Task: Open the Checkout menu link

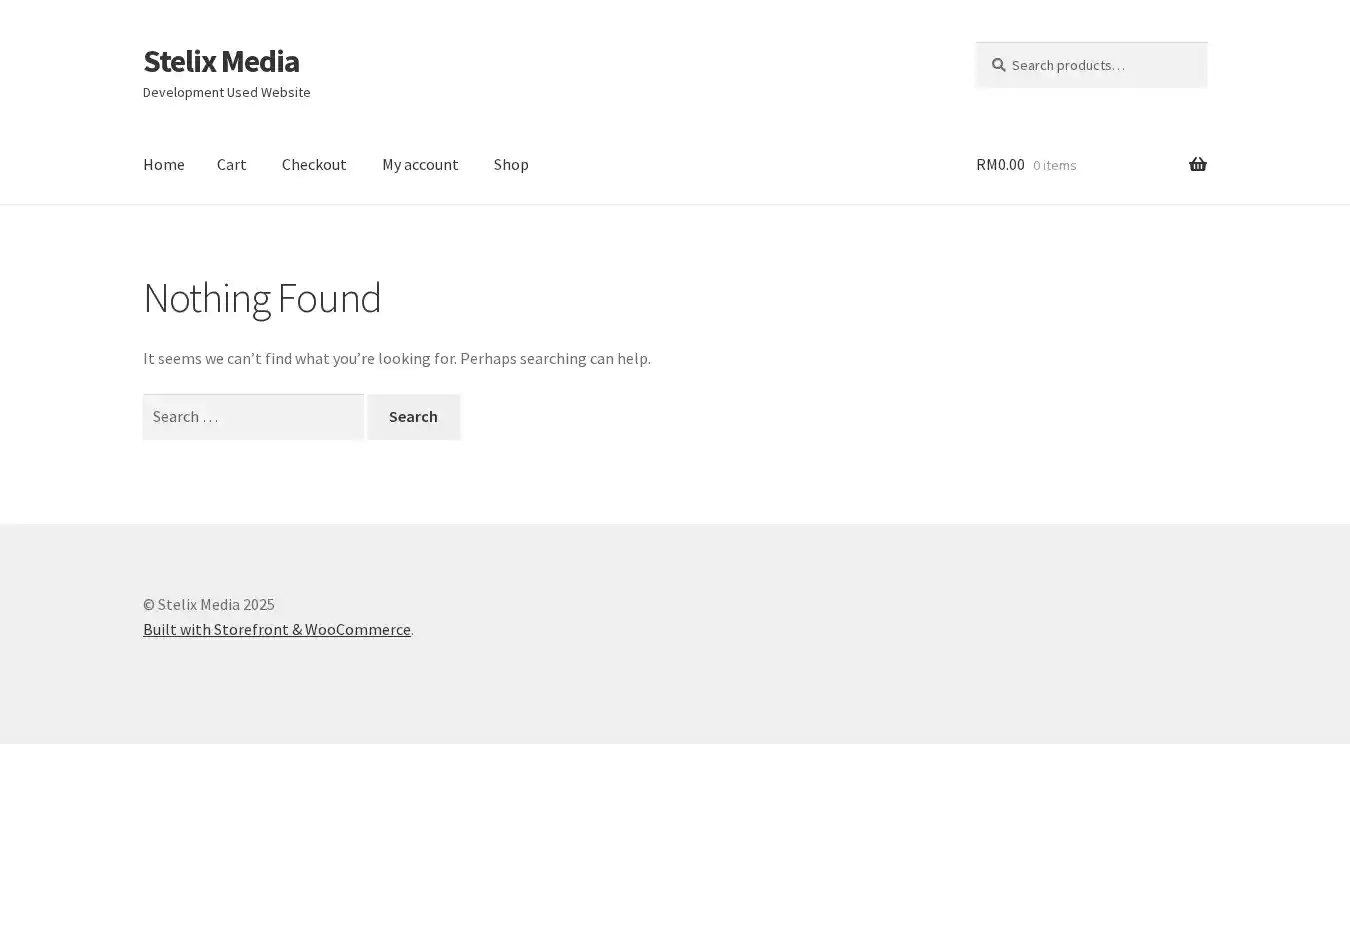Action: tap(314, 164)
